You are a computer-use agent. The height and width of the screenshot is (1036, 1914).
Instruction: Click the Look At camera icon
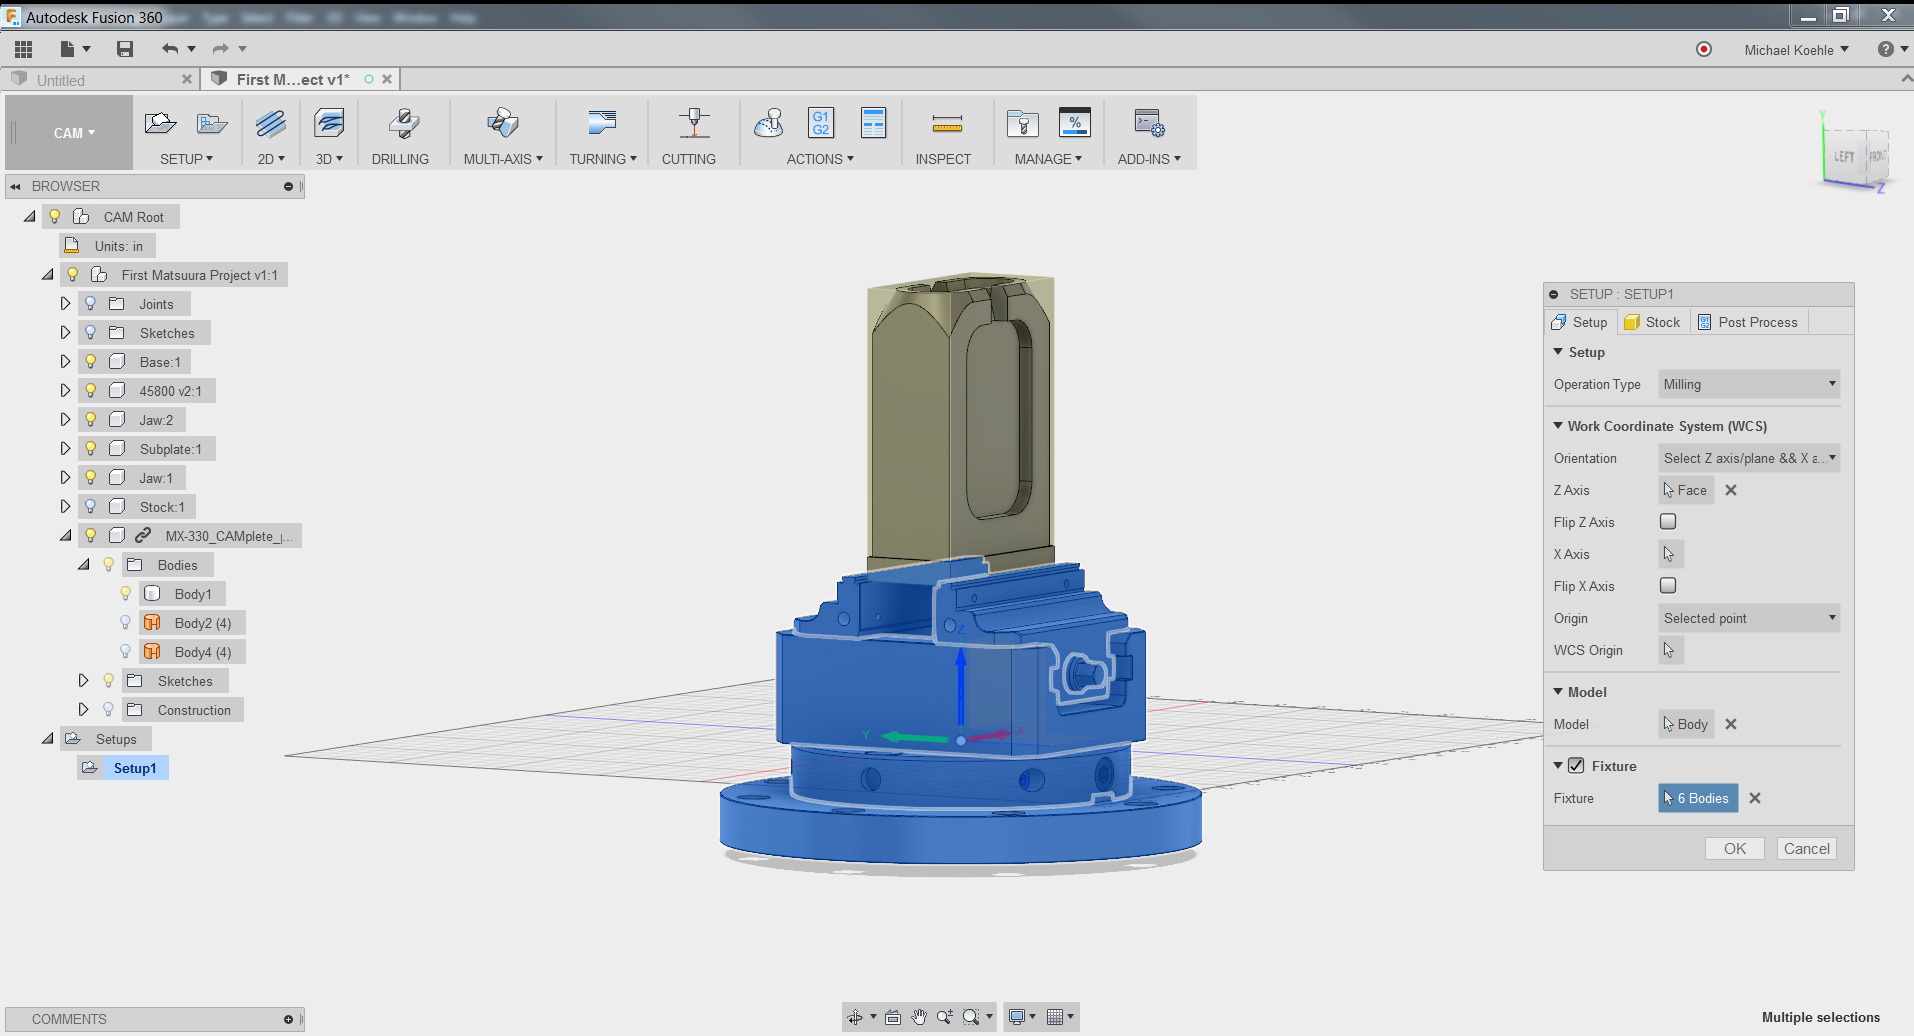(893, 1017)
